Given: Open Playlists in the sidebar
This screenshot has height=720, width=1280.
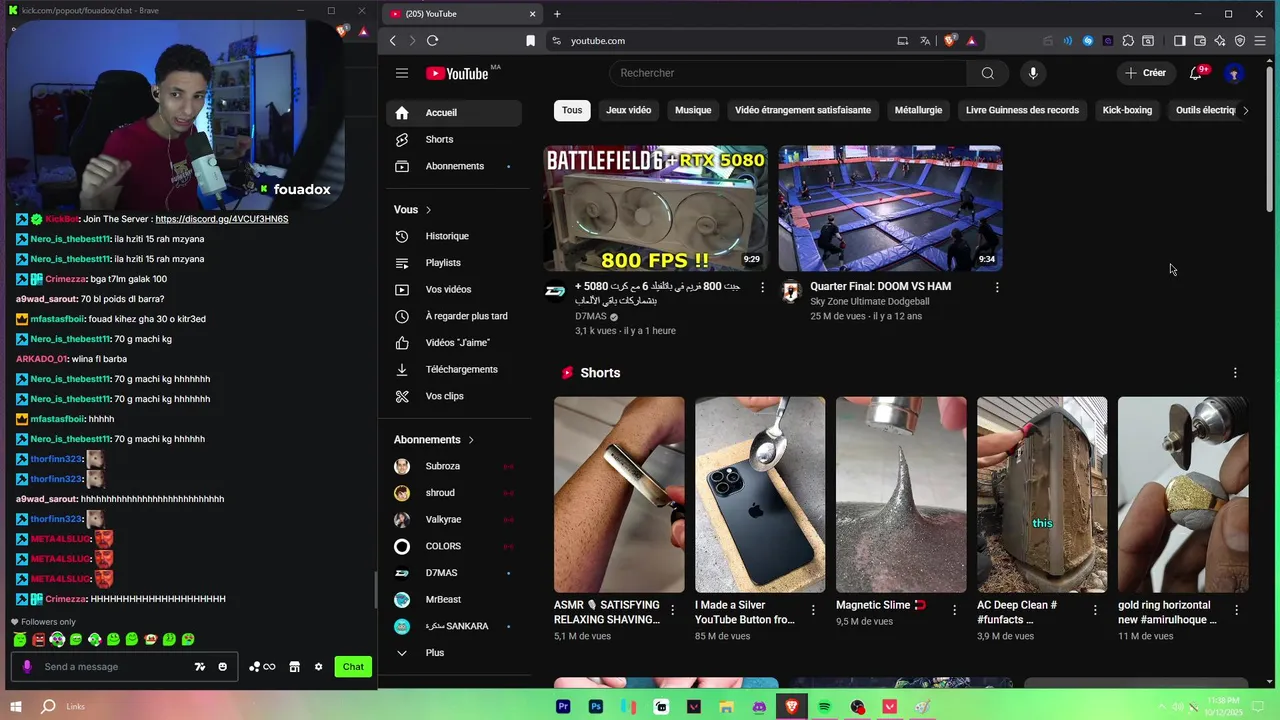Looking at the screenshot, I should [455, 263].
